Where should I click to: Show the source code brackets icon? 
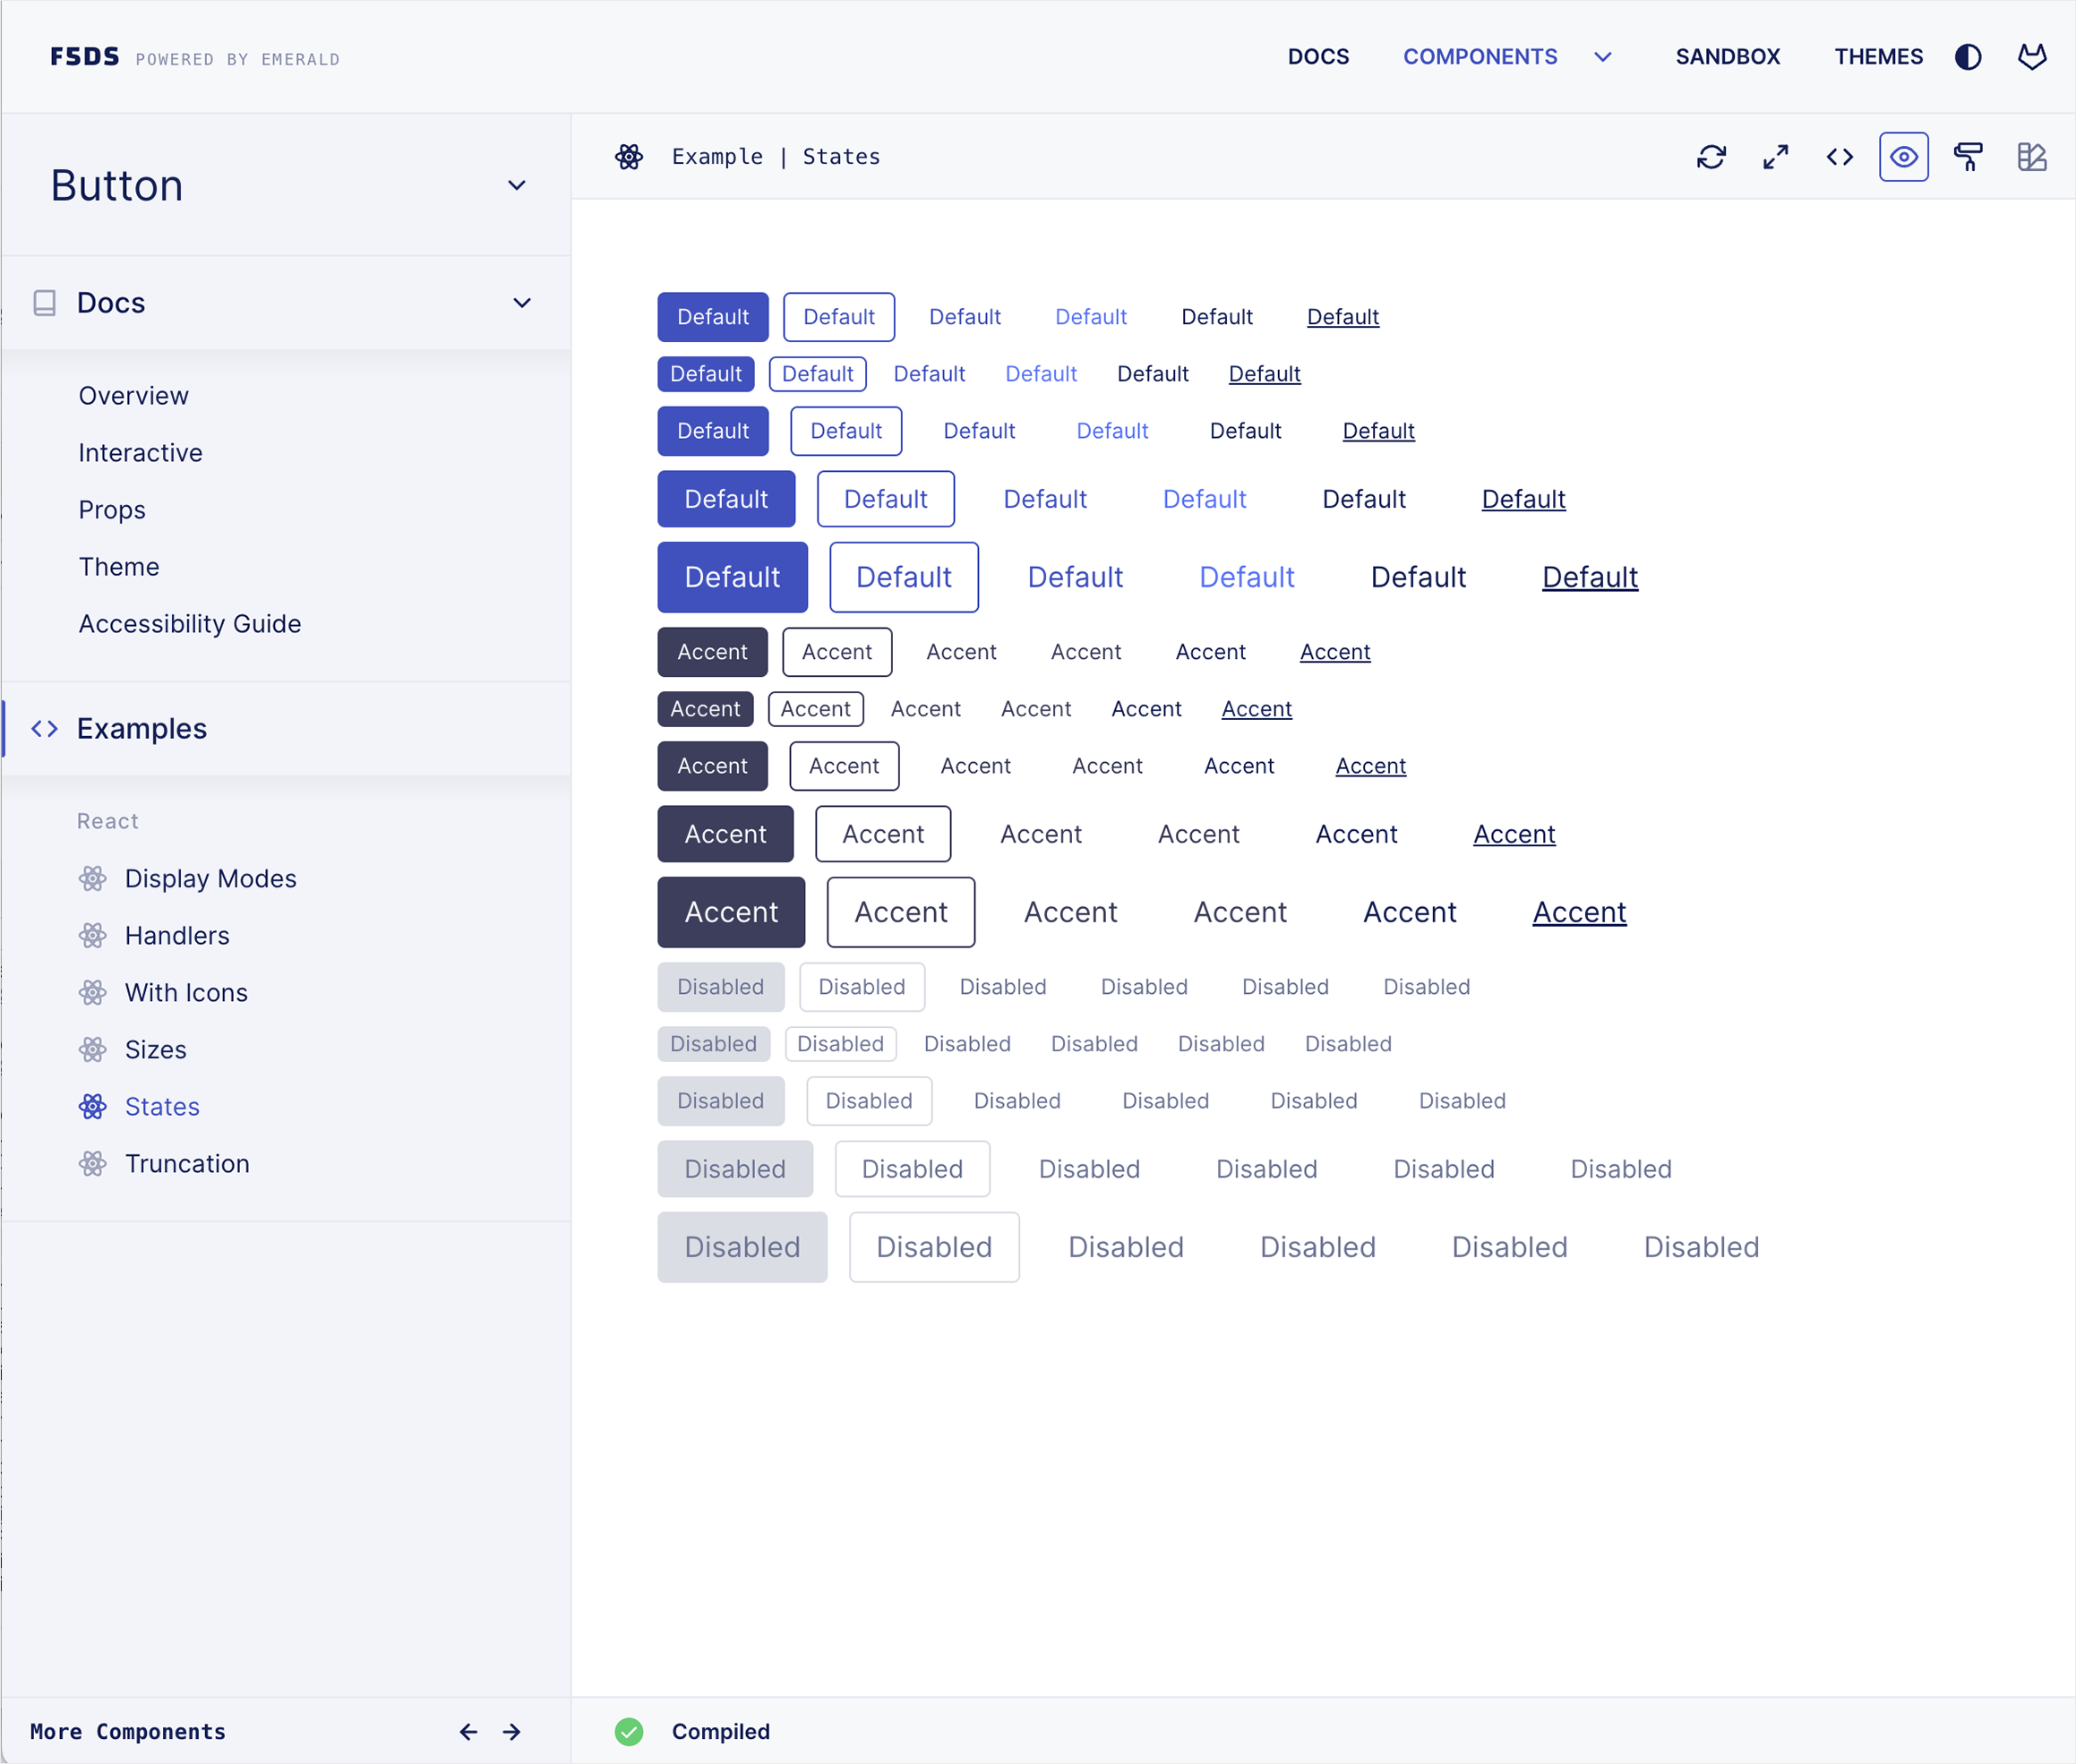(1839, 157)
